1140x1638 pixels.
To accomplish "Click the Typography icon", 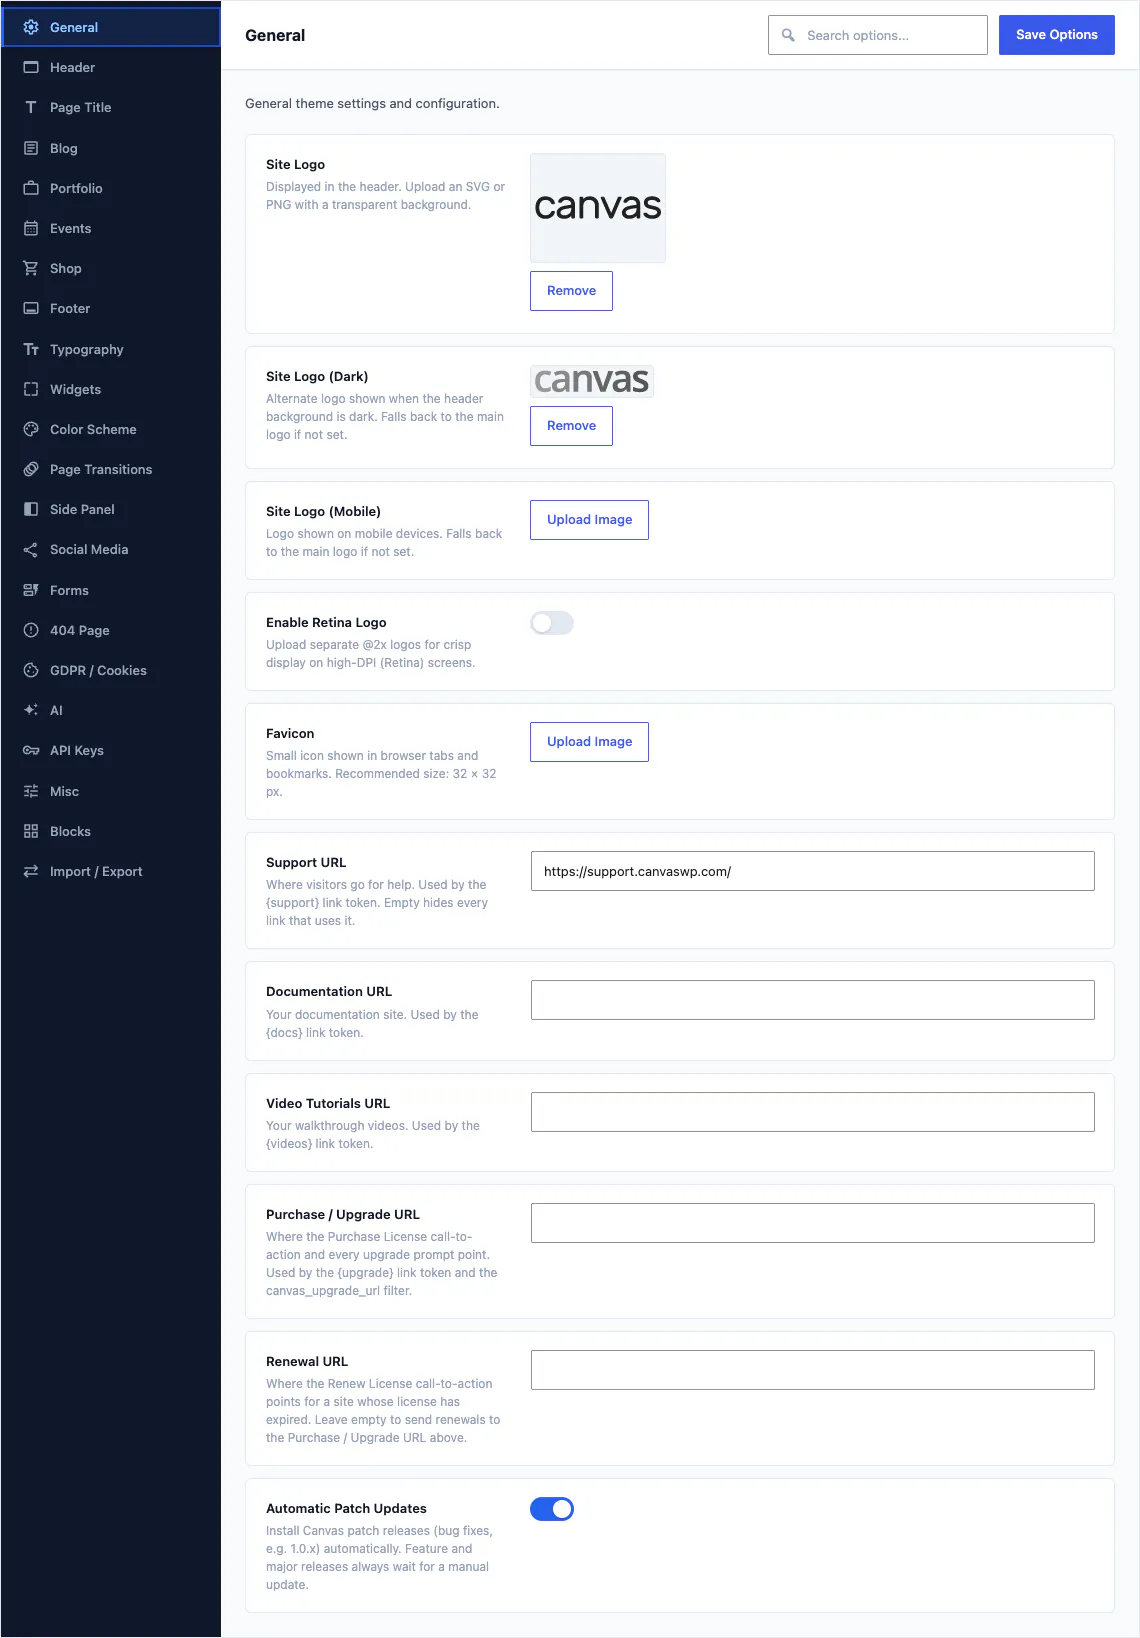I will [31, 349].
